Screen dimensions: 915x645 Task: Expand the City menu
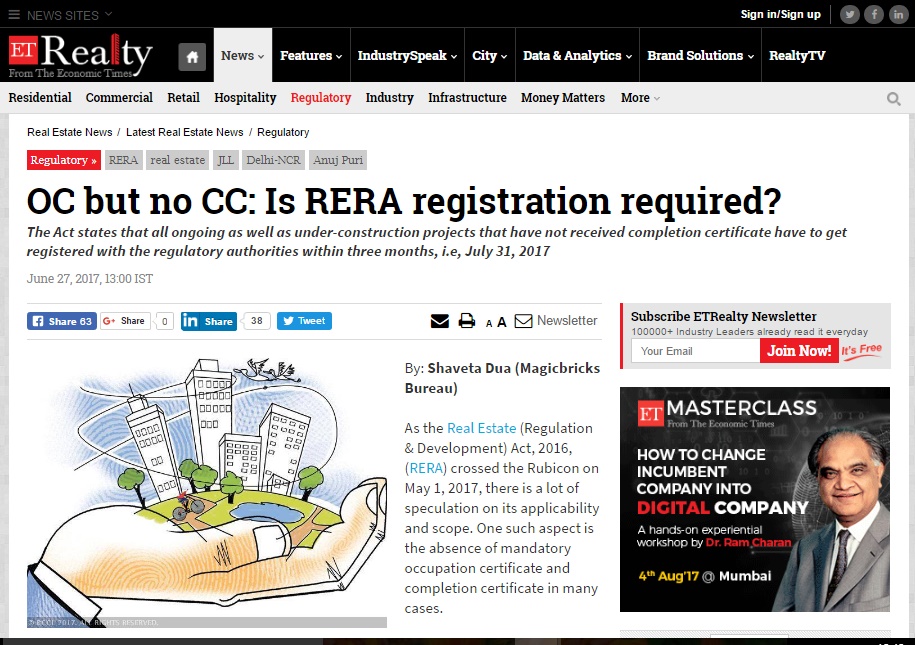click(490, 55)
